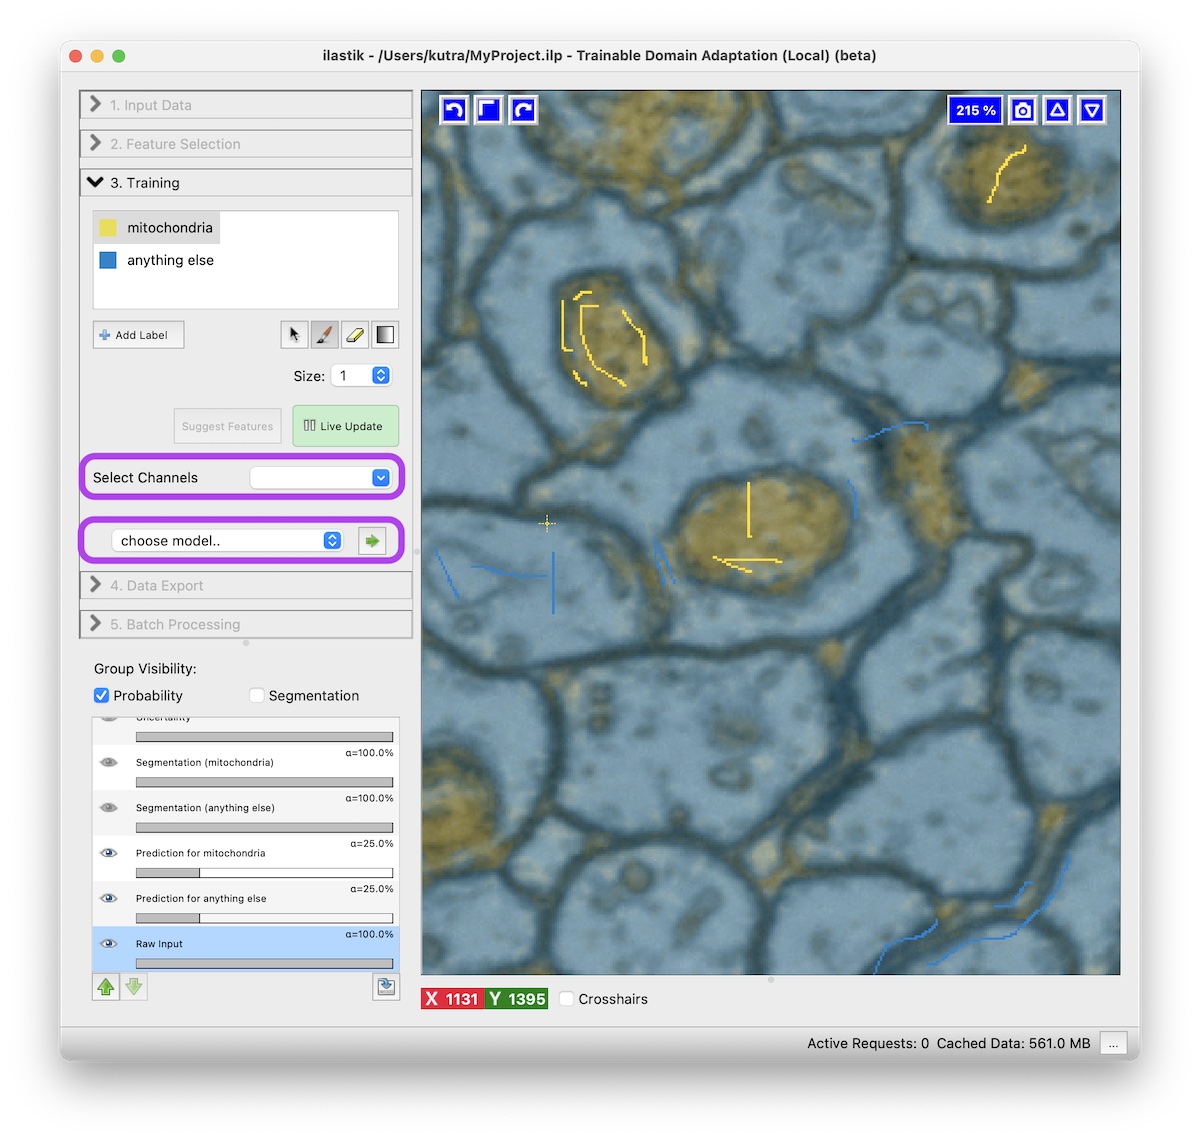Toggle eye for Segmentation (mitochondria) layer
This screenshot has height=1140, width=1200.
[109, 762]
